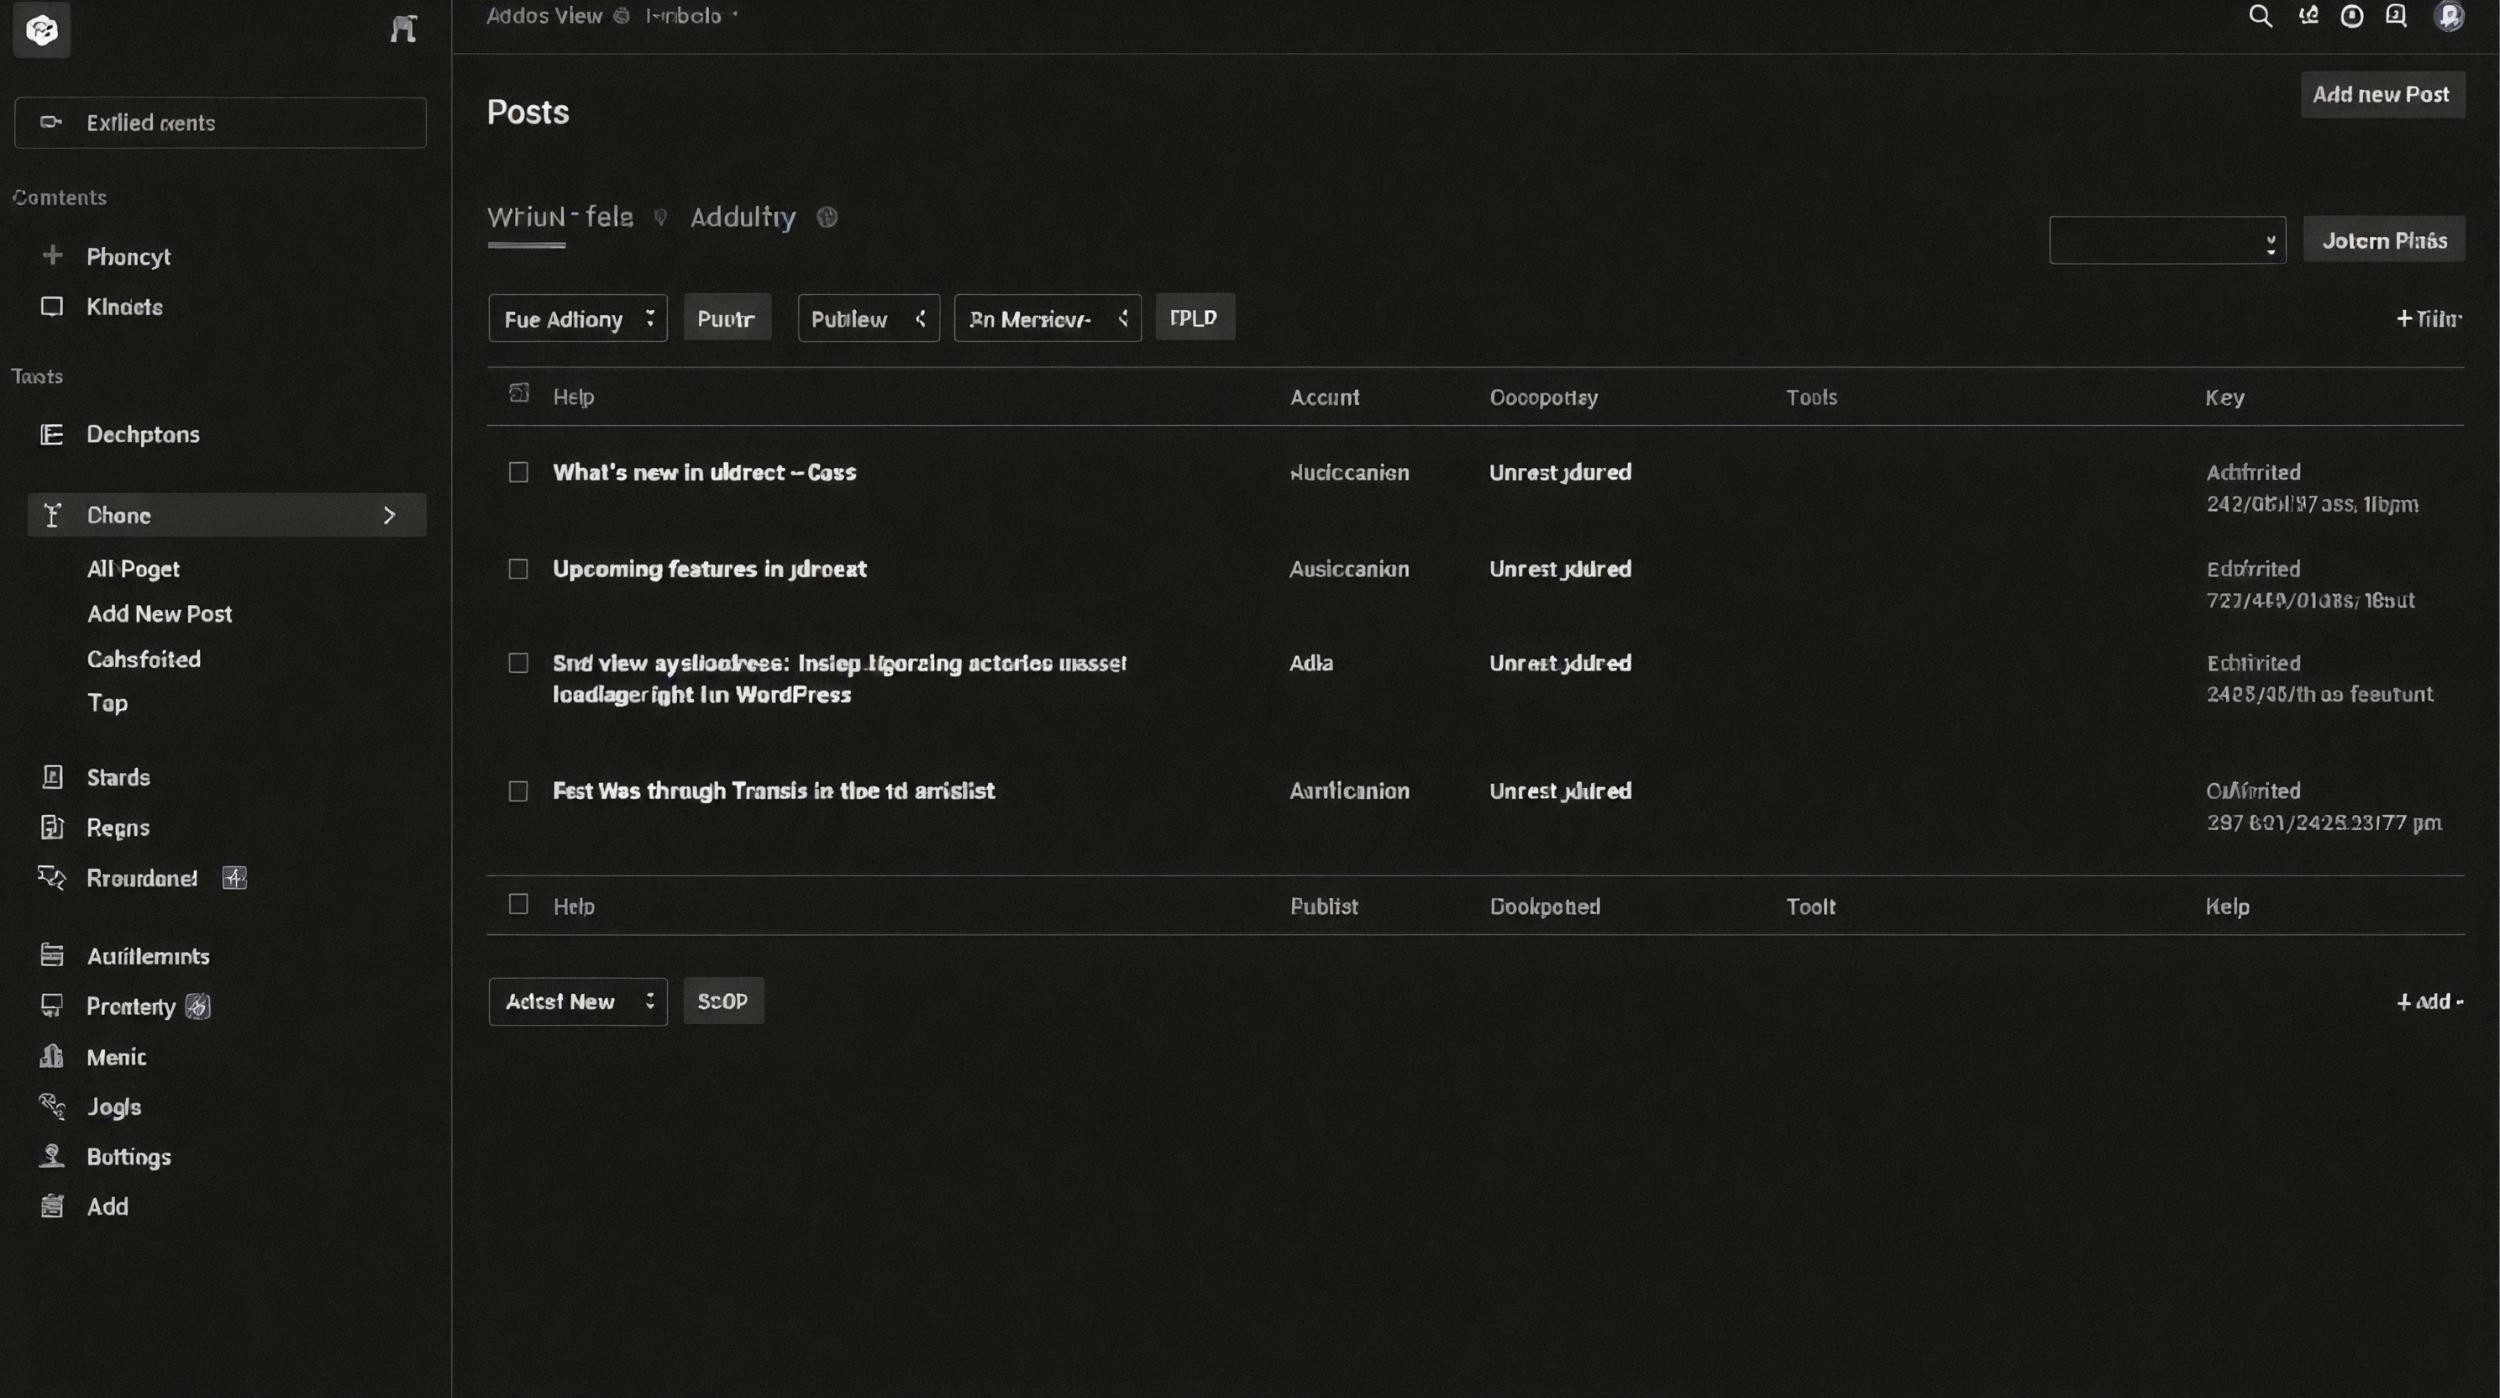Click the Add new Post button
Image resolution: width=2500 pixels, height=1398 pixels.
click(2382, 94)
